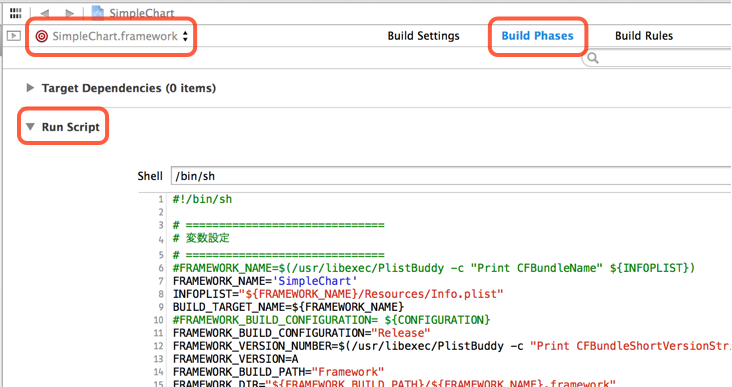Click line FRAMEWORK_BUILD_PATH="Framework"
The height and width of the screenshot is (387, 732).
(278, 372)
